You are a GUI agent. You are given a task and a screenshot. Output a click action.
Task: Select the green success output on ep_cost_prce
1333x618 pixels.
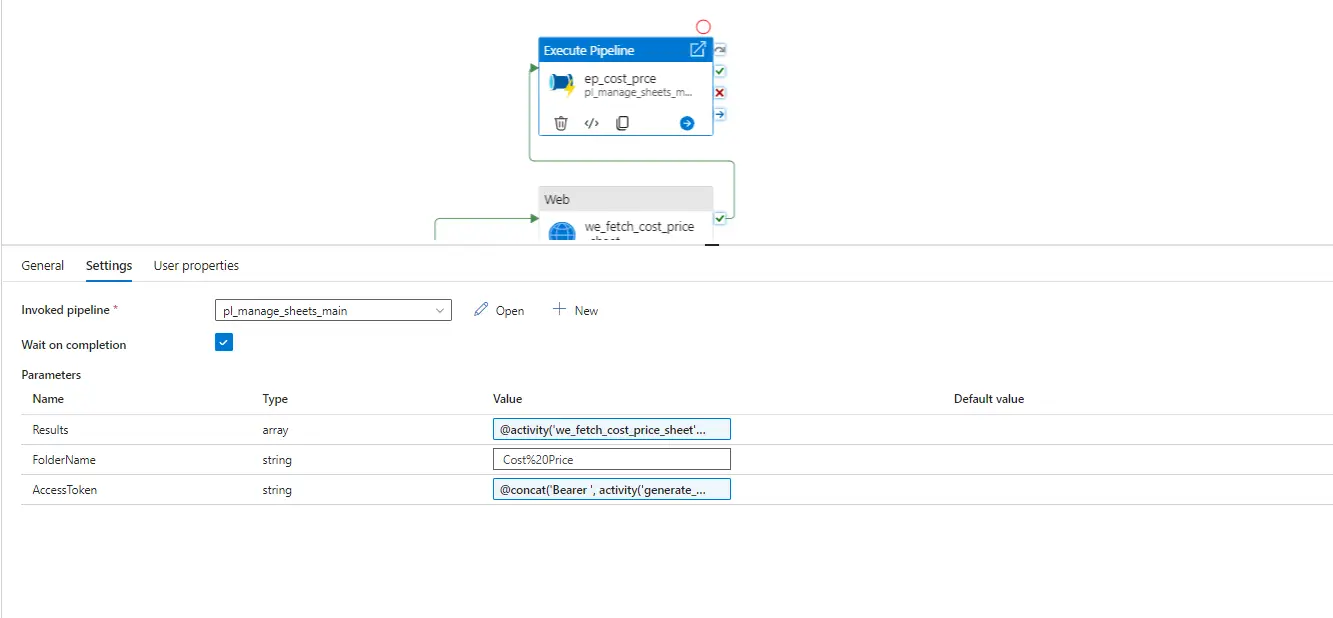[x=719, y=70]
